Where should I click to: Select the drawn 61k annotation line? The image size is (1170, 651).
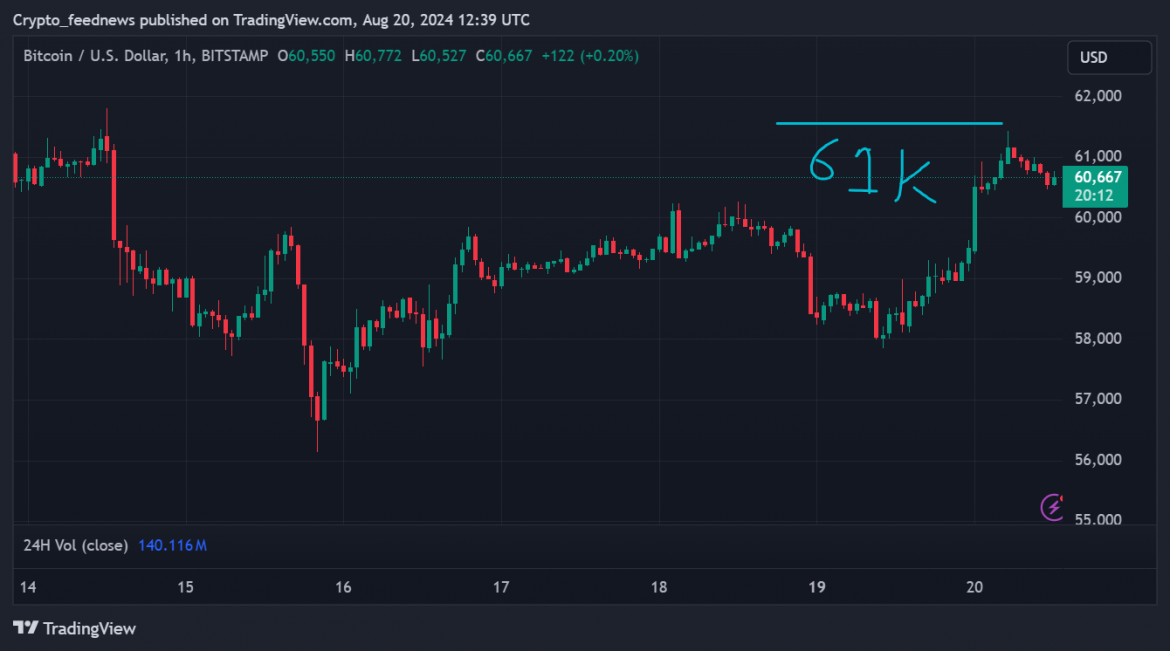[888, 123]
